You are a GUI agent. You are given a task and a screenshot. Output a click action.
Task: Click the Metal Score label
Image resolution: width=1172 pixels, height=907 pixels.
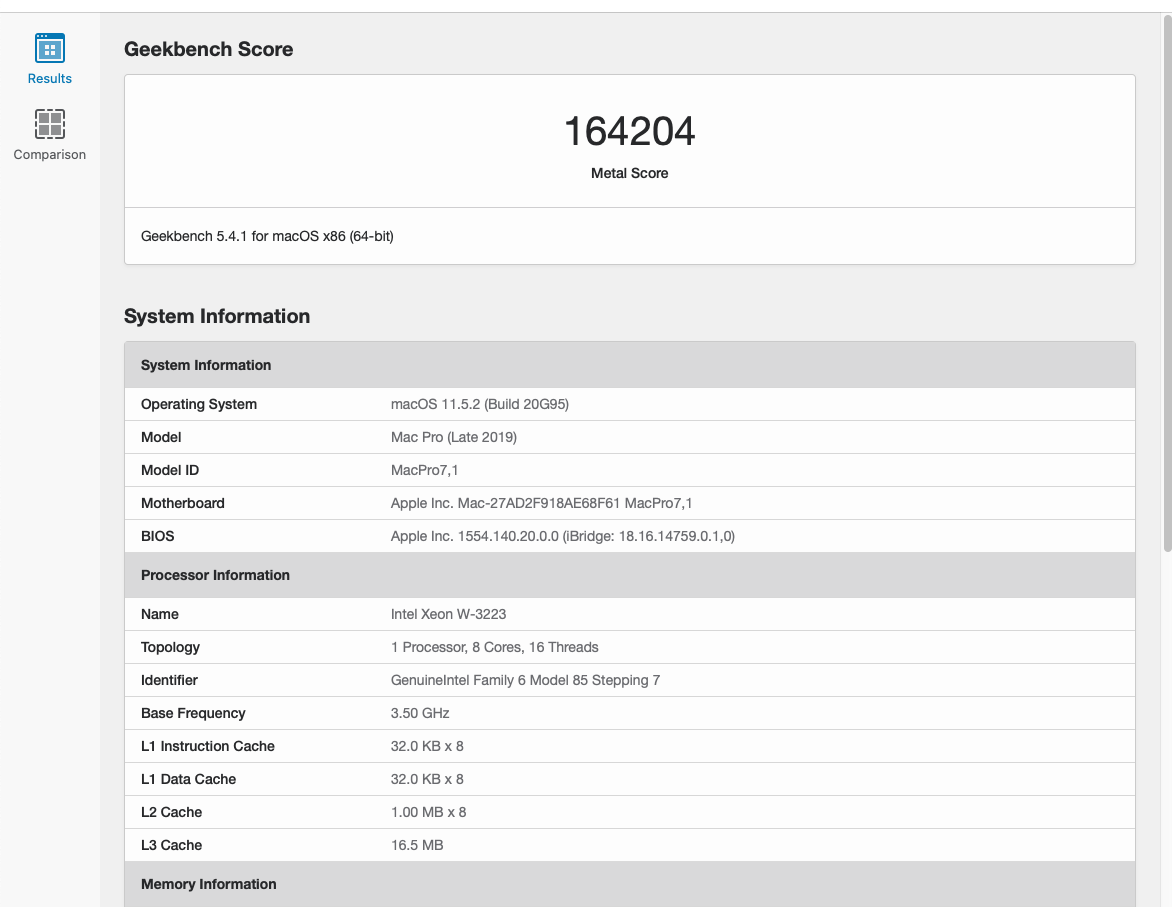pyautogui.click(x=629, y=173)
